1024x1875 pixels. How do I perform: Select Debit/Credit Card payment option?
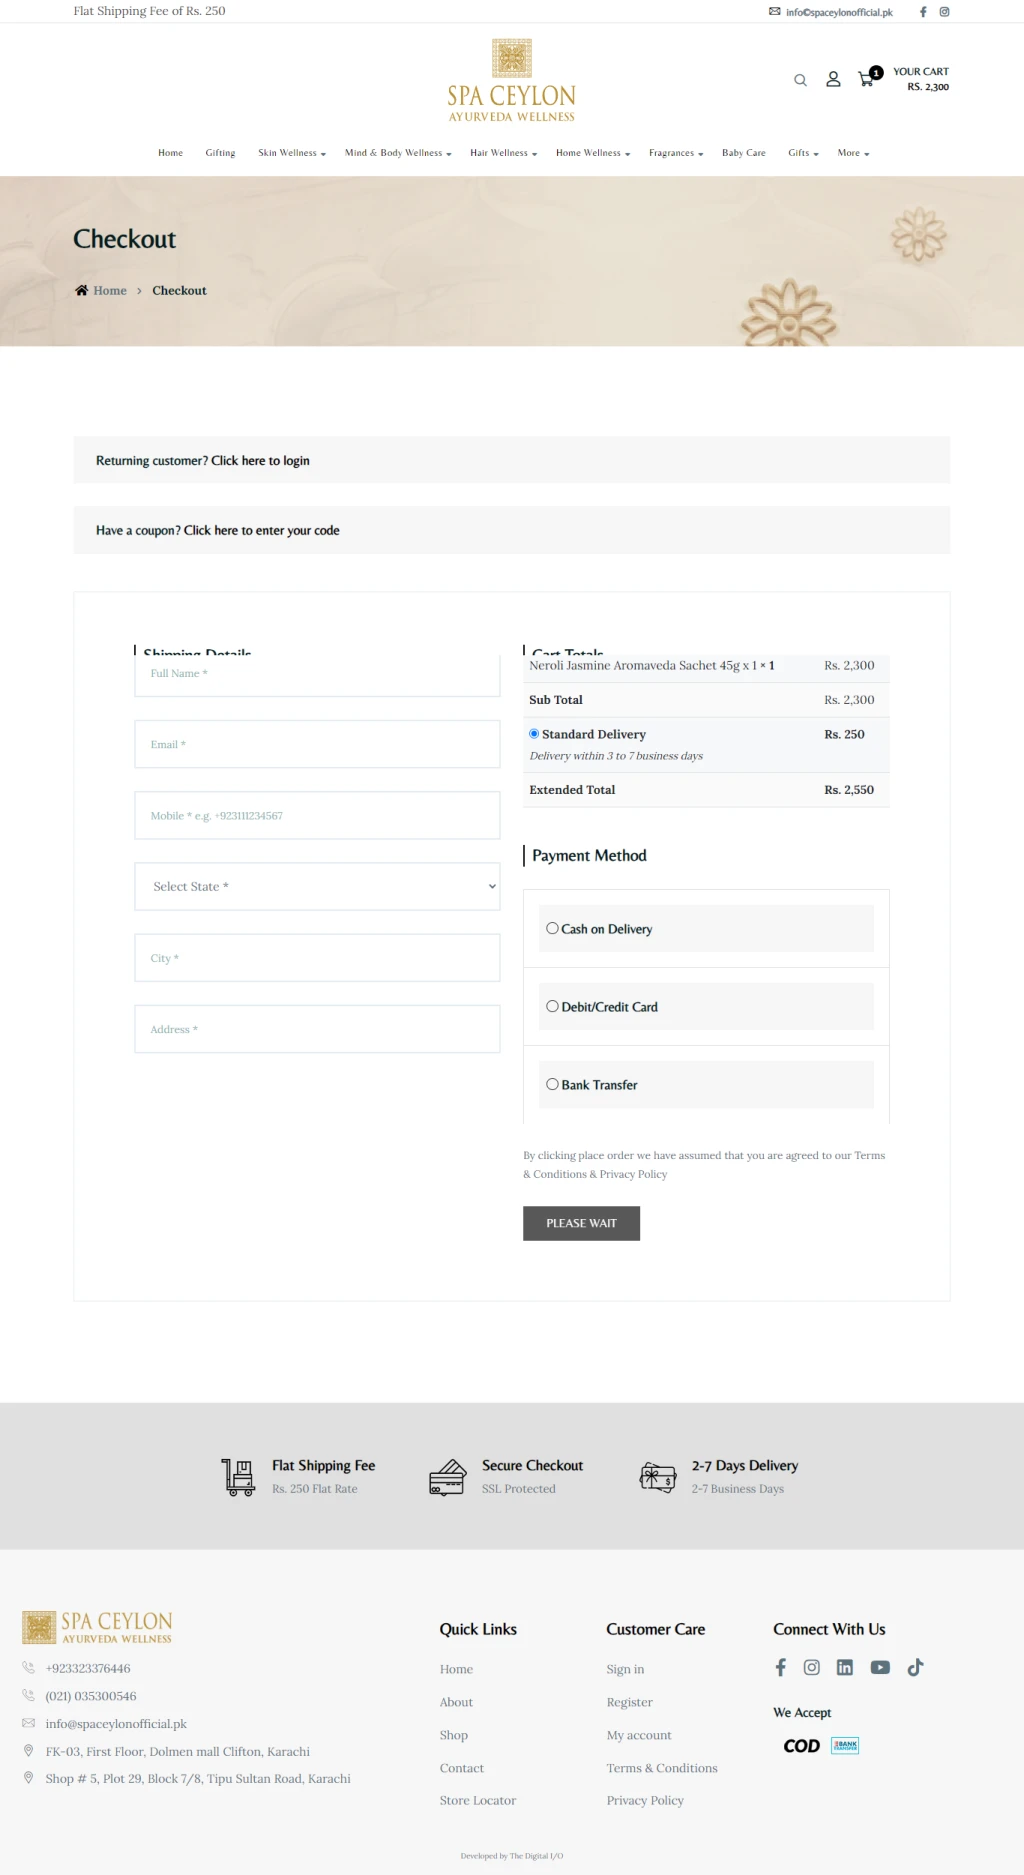coord(552,1006)
